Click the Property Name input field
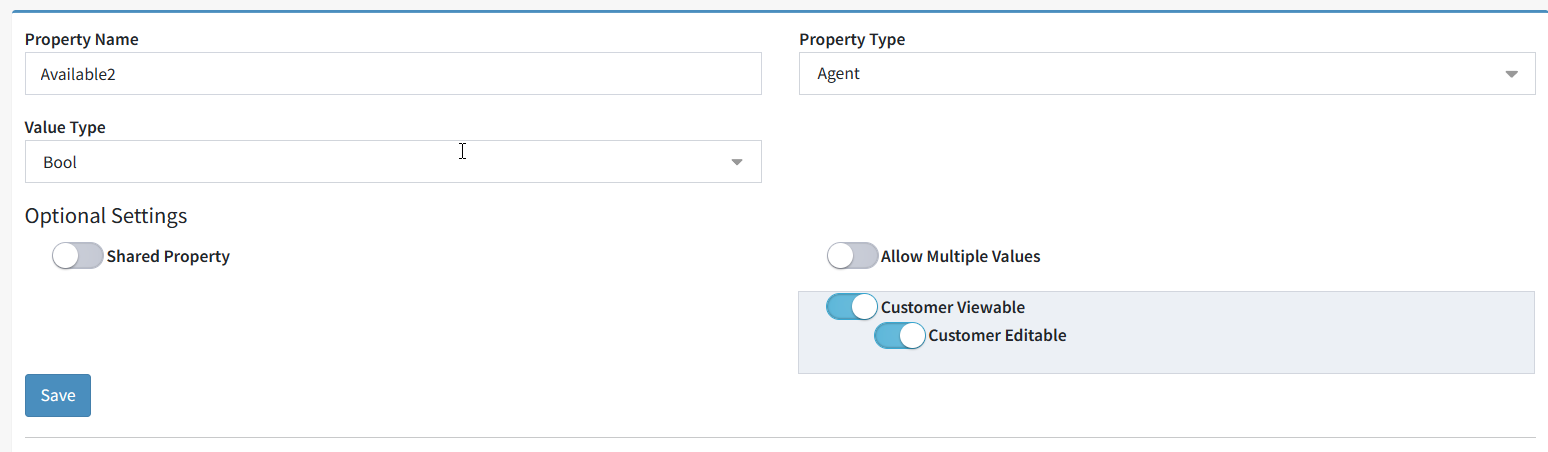Image resolution: width=1548 pixels, height=452 pixels. tap(393, 74)
